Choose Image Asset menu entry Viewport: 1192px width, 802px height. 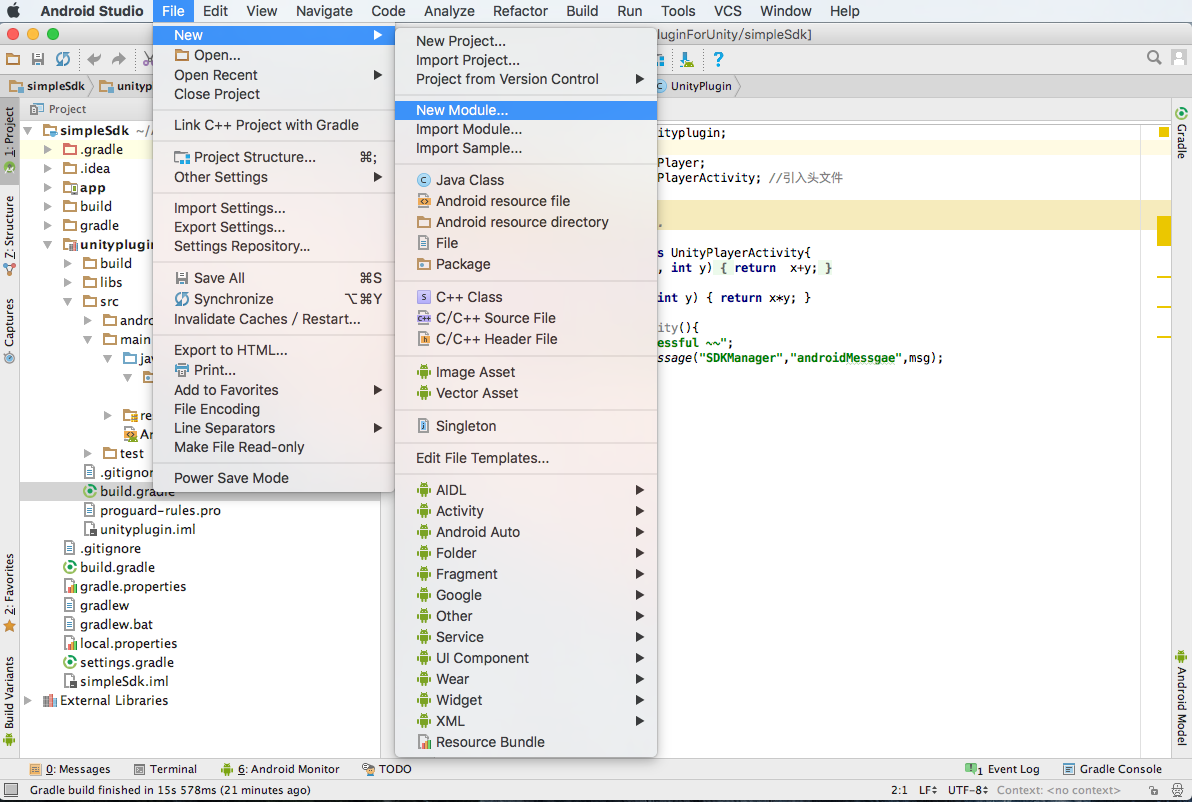tap(526, 372)
